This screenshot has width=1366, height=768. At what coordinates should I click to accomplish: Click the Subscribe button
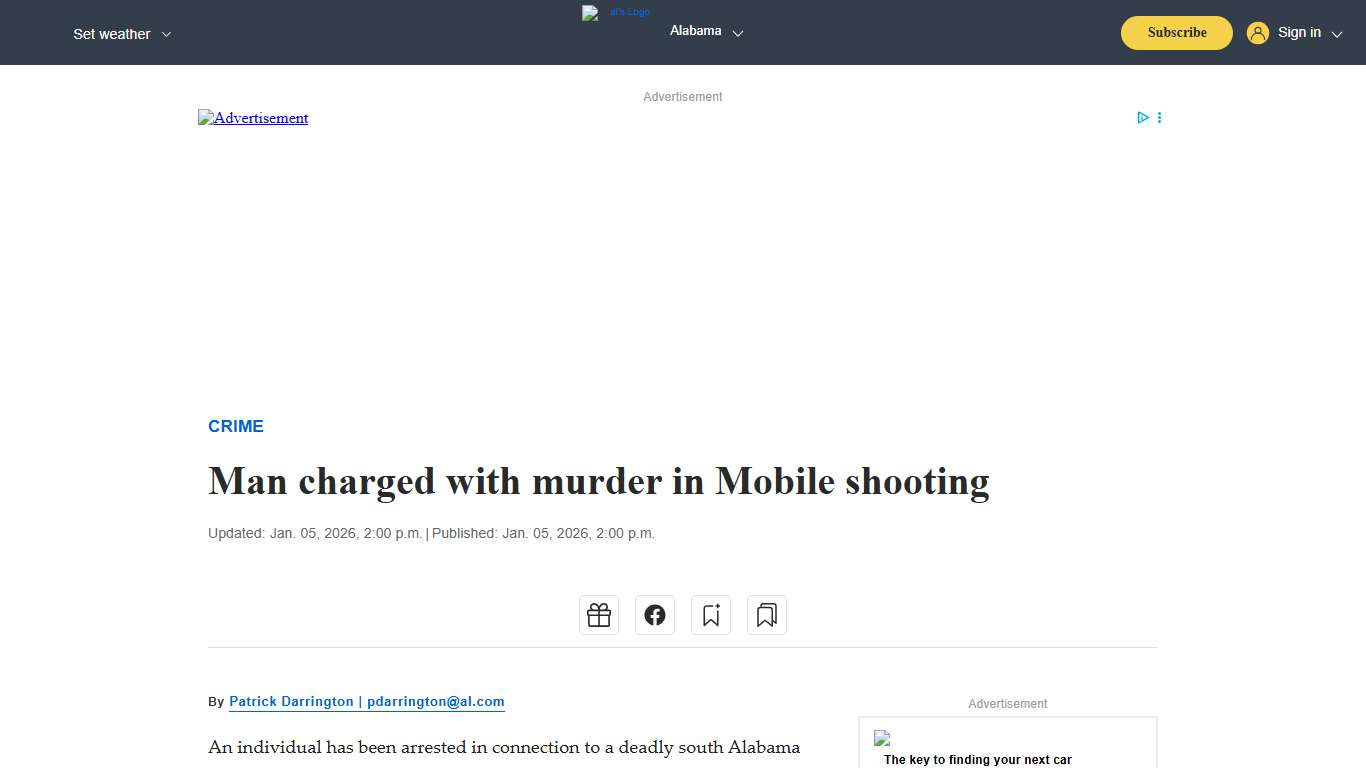pos(1176,32)
